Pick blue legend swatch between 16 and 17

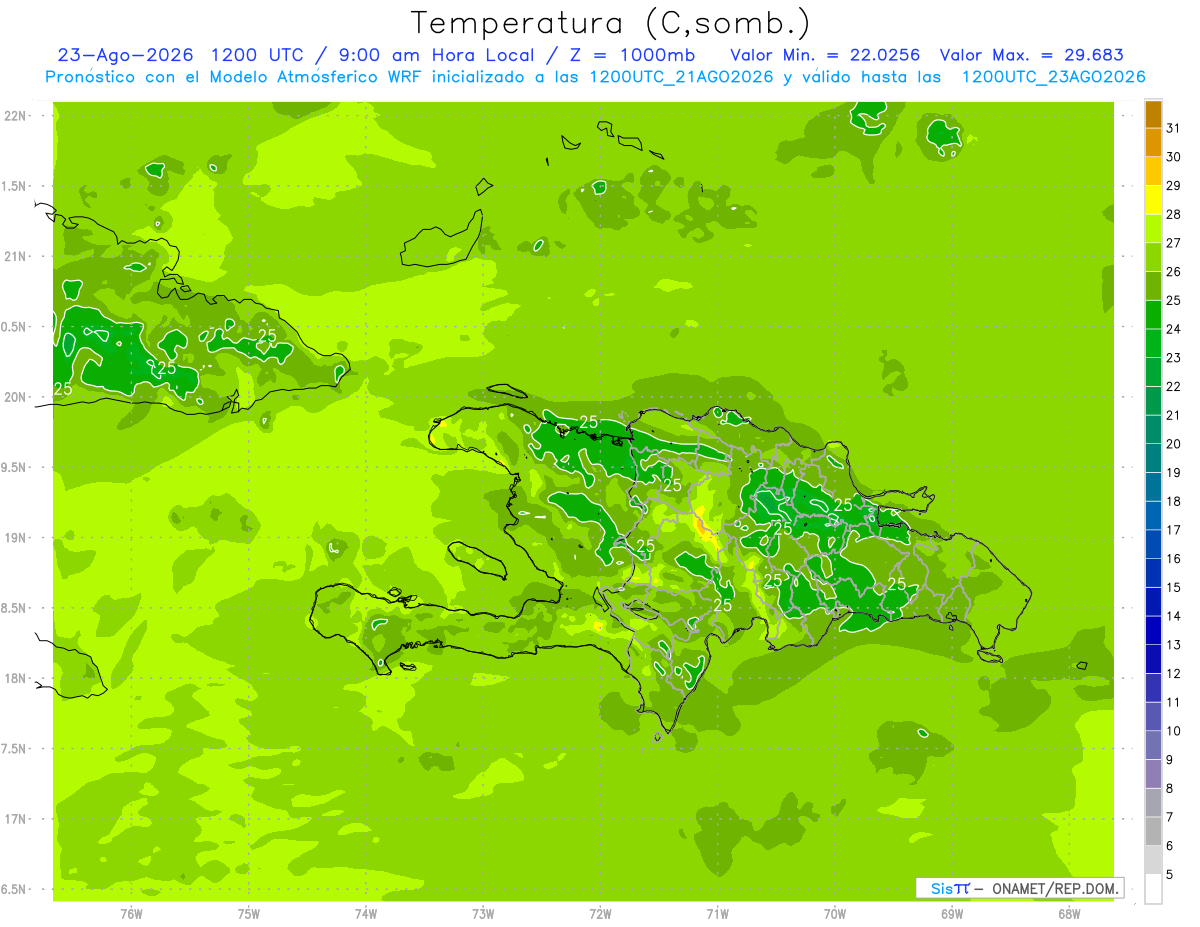click(1153, 544)
